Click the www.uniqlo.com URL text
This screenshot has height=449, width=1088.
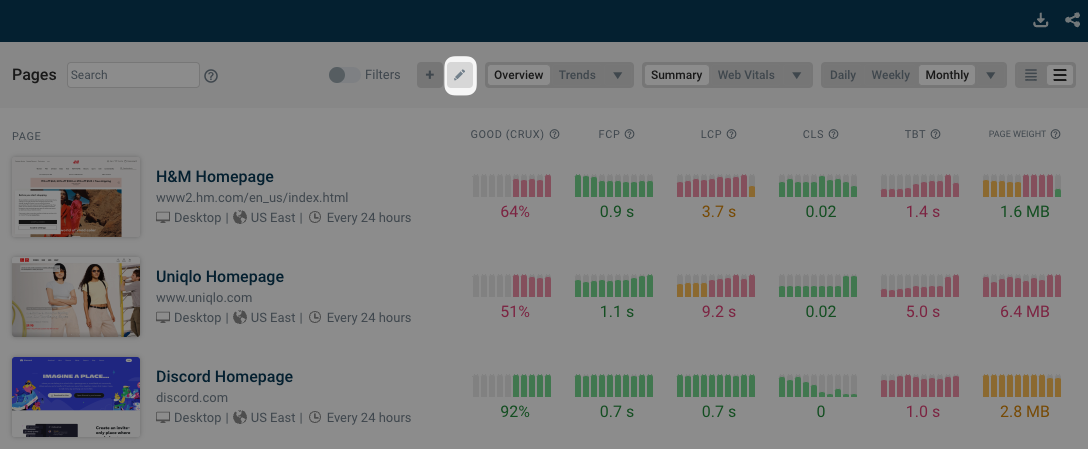(204, 298)
